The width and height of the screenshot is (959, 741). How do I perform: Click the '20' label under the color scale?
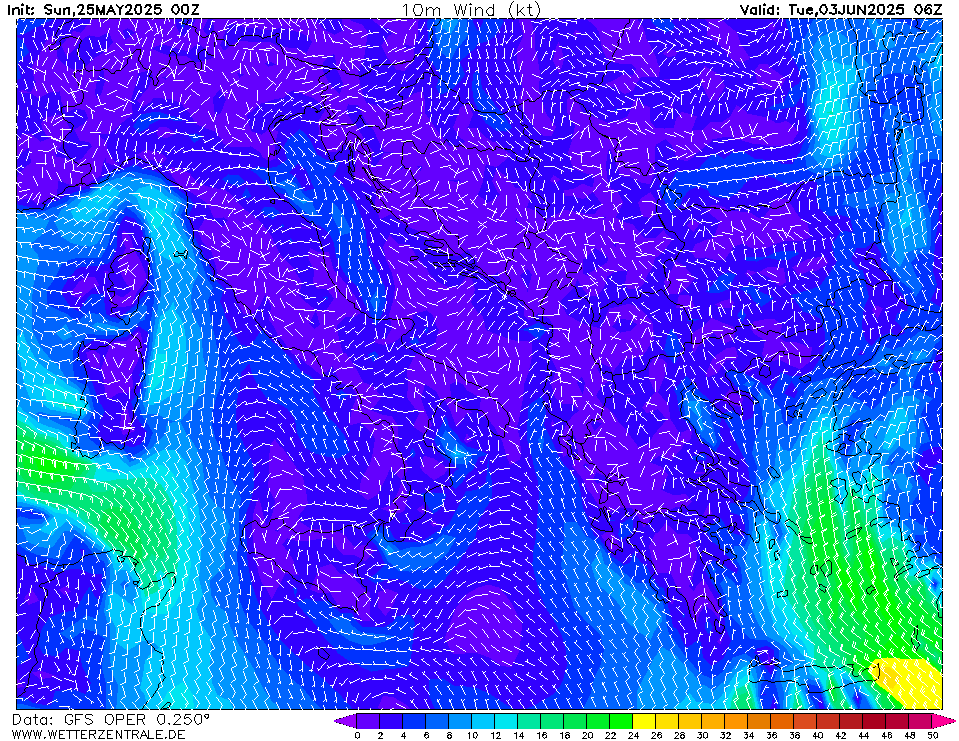587,735
